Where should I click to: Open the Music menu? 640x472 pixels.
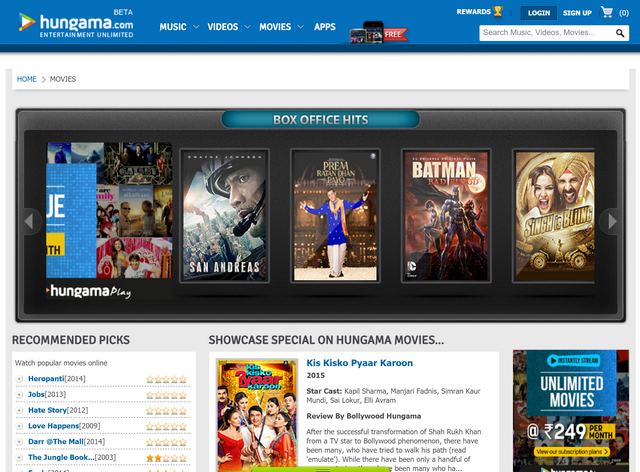(173, 27)
